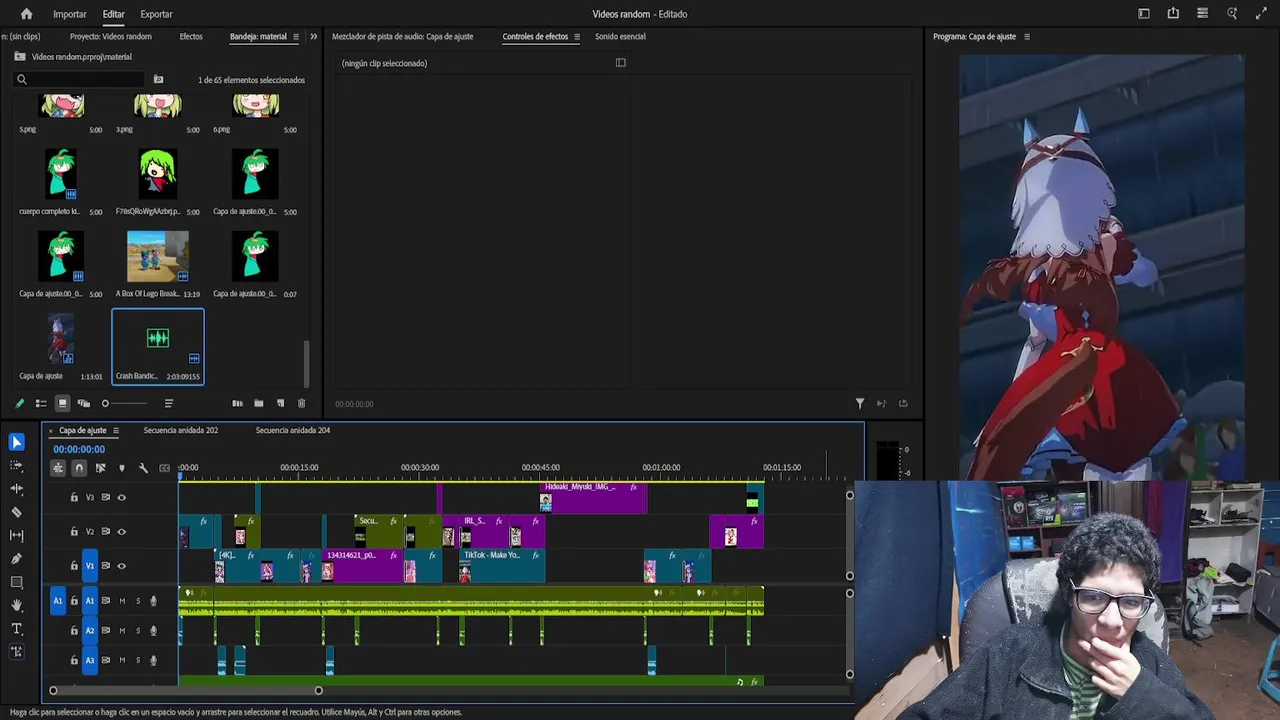Toggle Linked Selection button
The height and width of the screenshot is (720, 1280).
[x=100, y=468]
